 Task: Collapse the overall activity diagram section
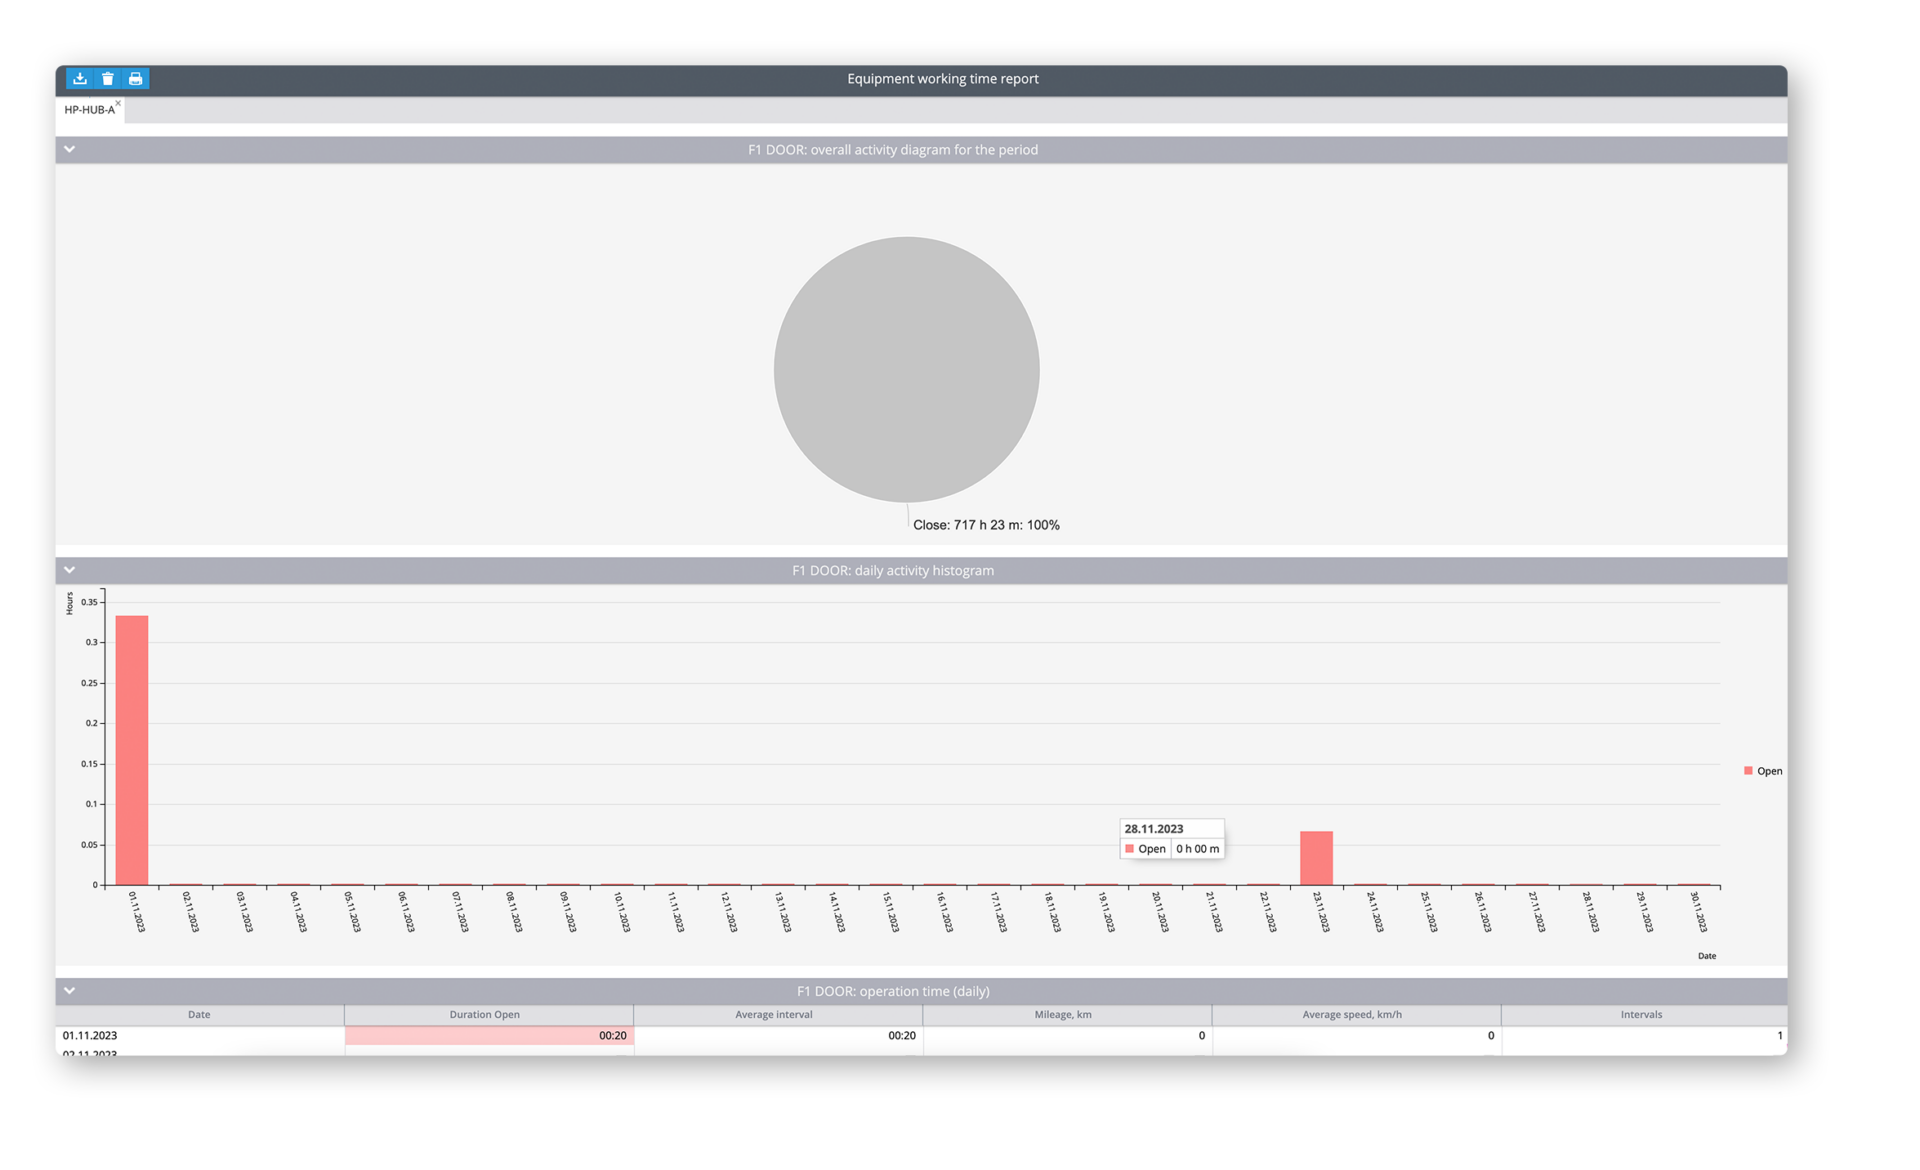pos(70,149)
